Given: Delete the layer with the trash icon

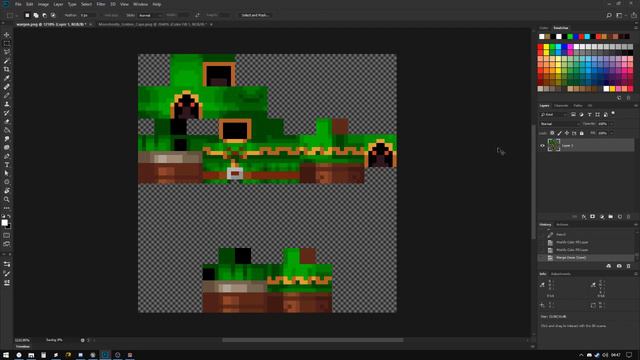Looking at the screenshot, I should click(629, 217).
